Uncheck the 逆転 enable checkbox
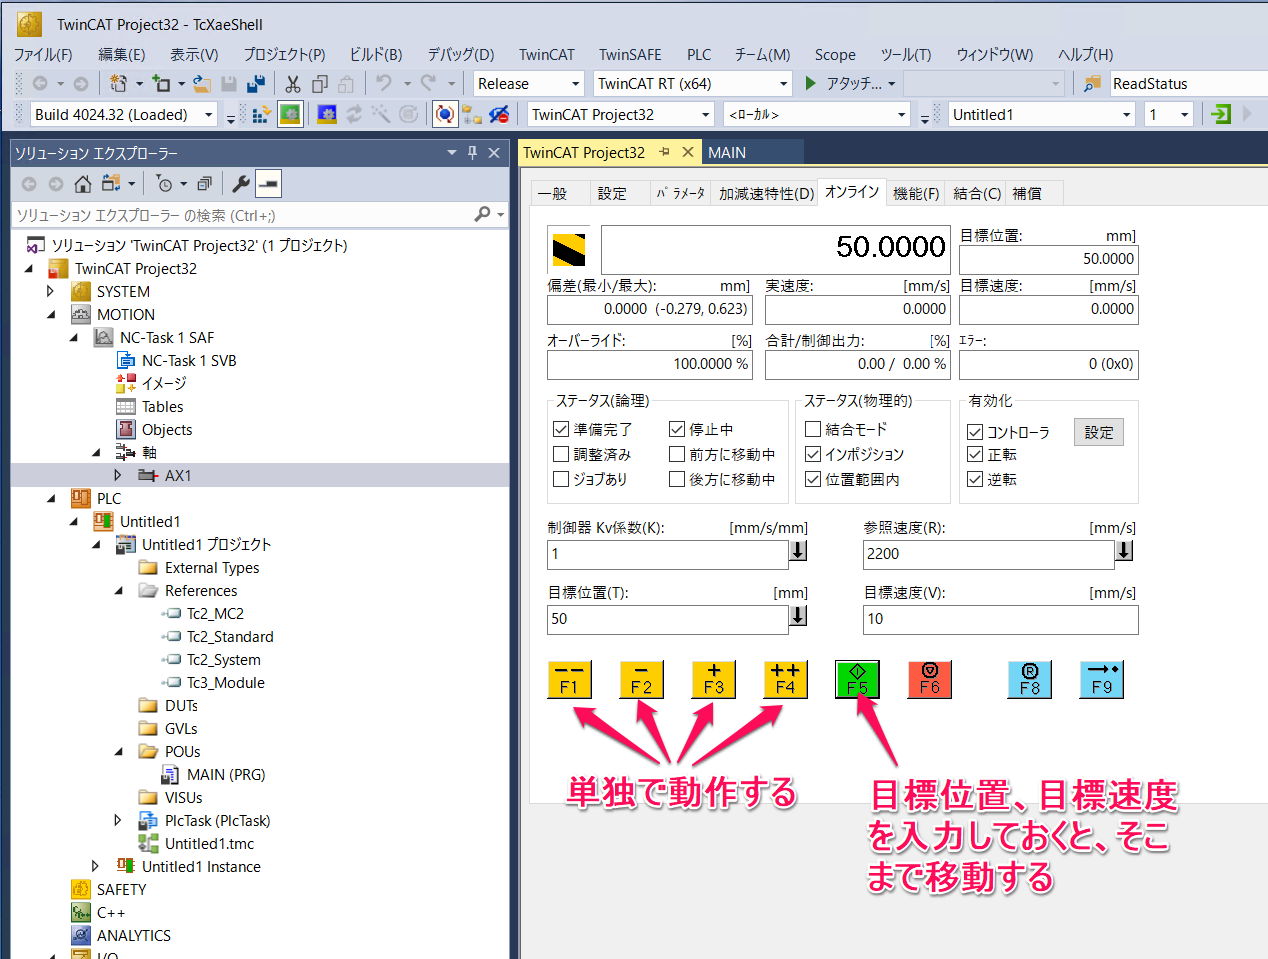 975,479
